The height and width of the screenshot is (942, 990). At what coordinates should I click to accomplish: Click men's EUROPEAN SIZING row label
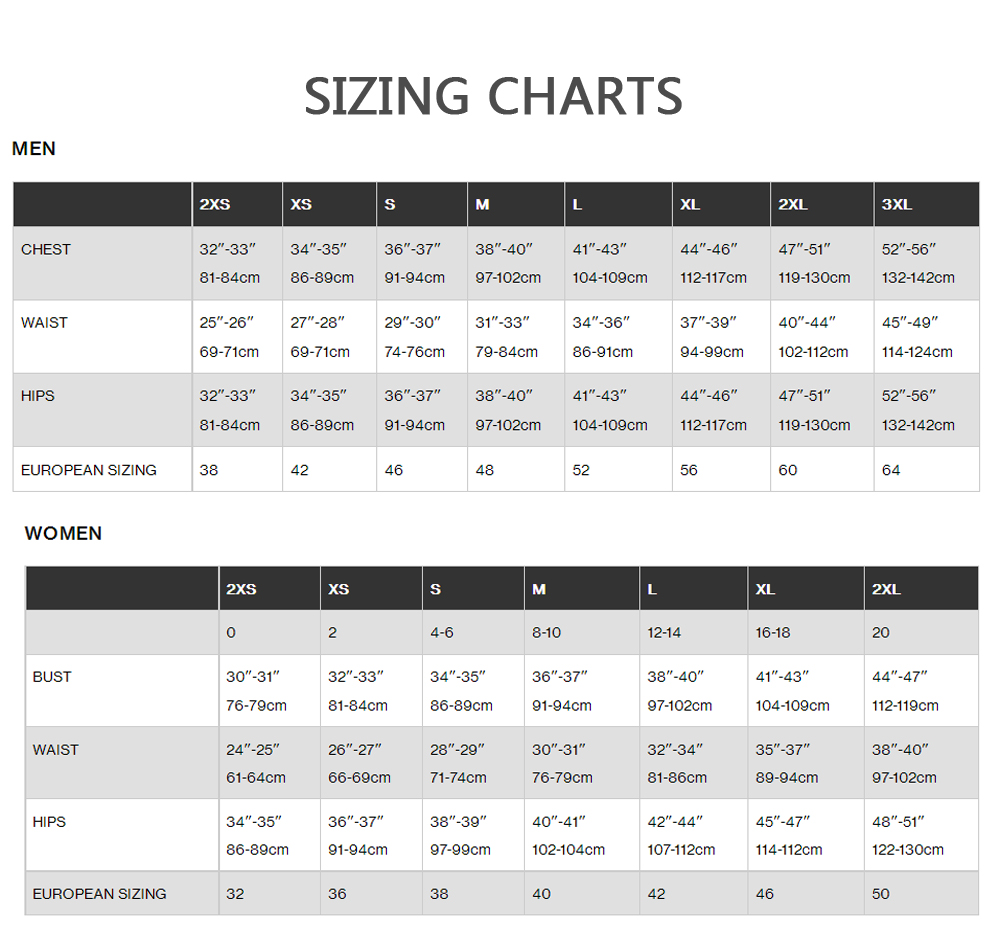[x=89, y=470]
